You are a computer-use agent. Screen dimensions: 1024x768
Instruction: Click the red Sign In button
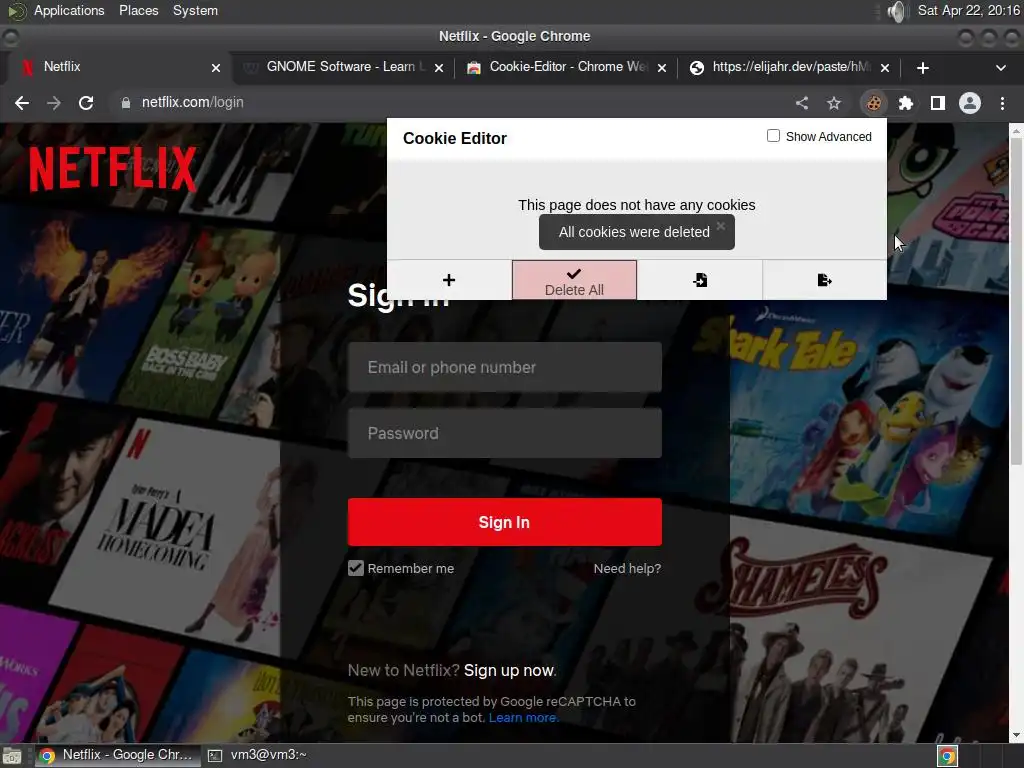pyautogui.click(x=504, y=522)
